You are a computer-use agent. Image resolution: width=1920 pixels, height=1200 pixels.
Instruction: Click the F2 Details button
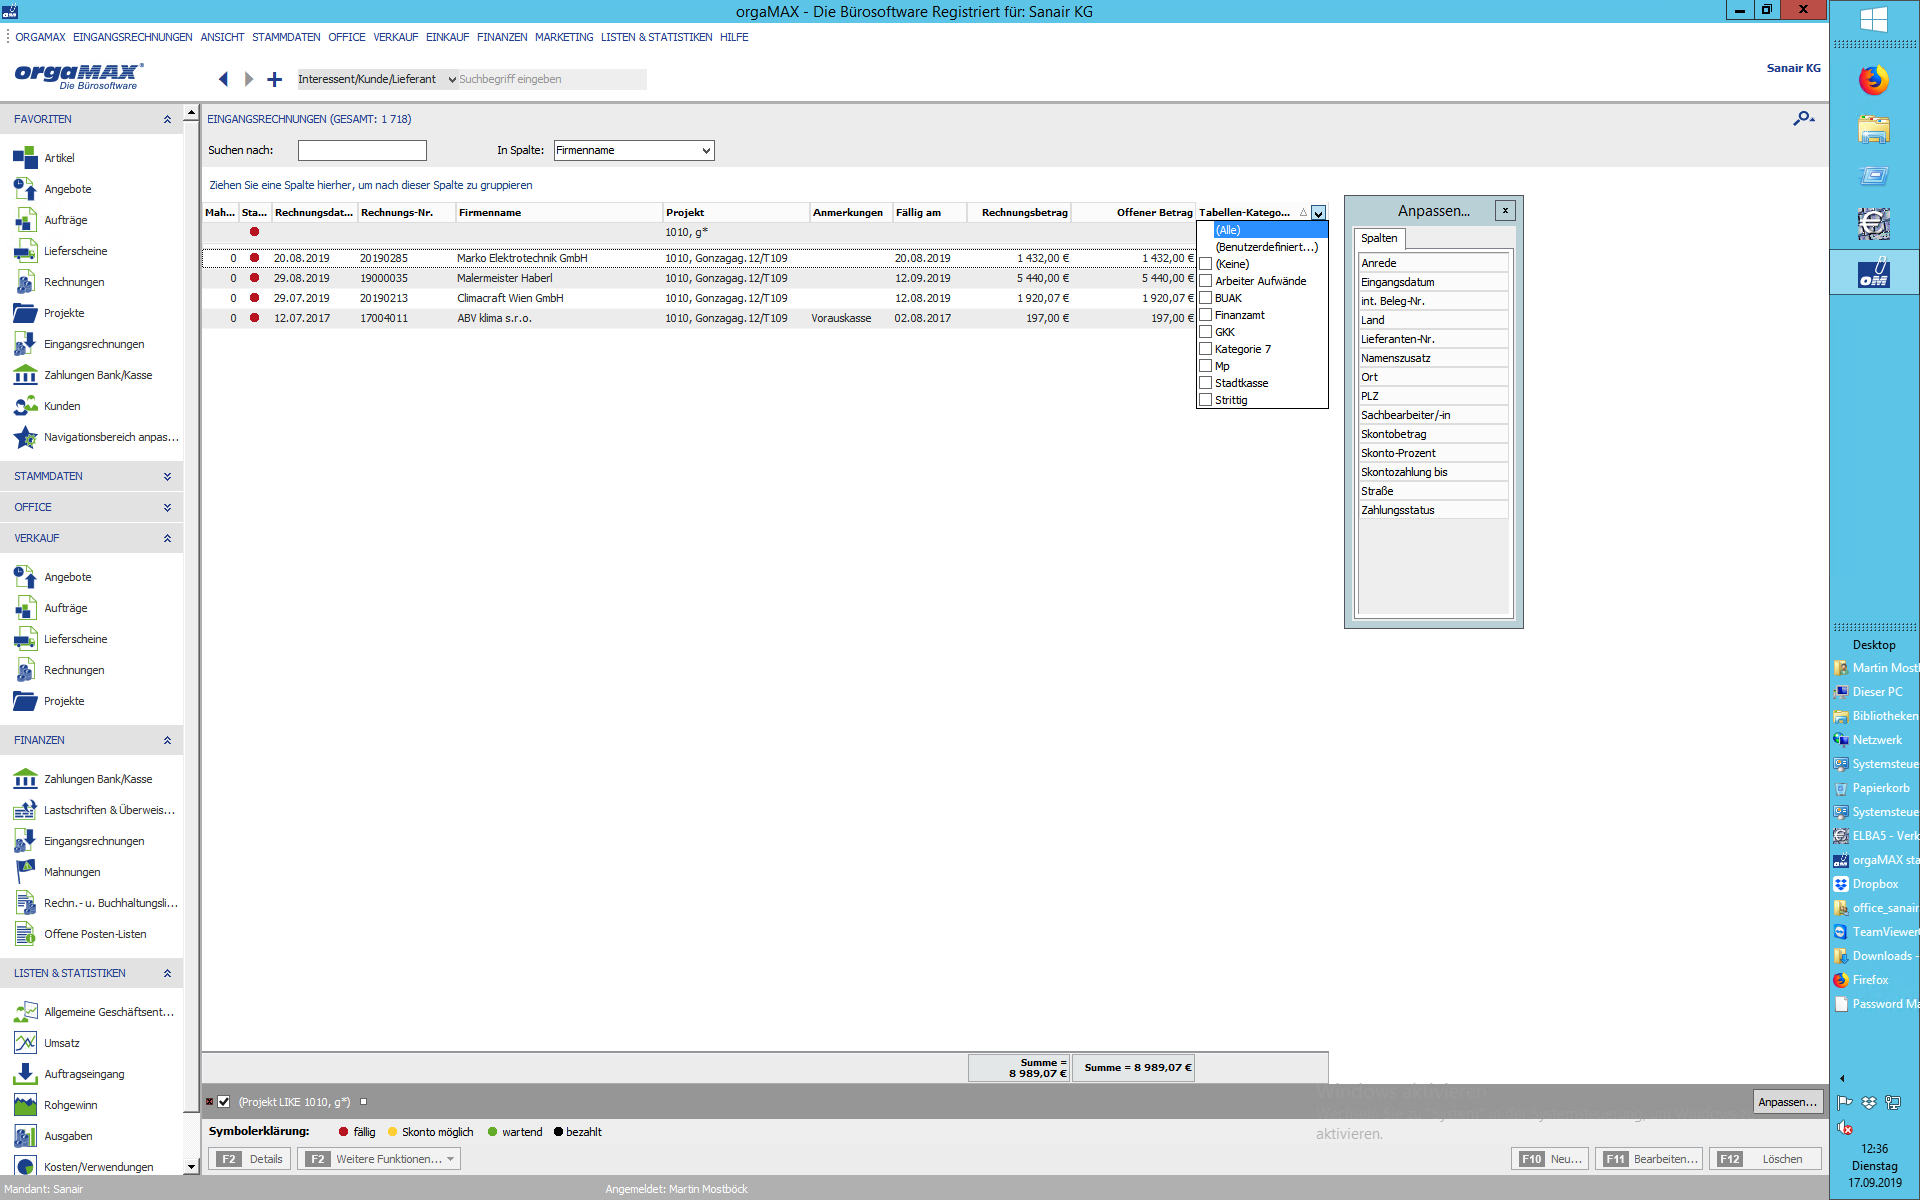251,1159
